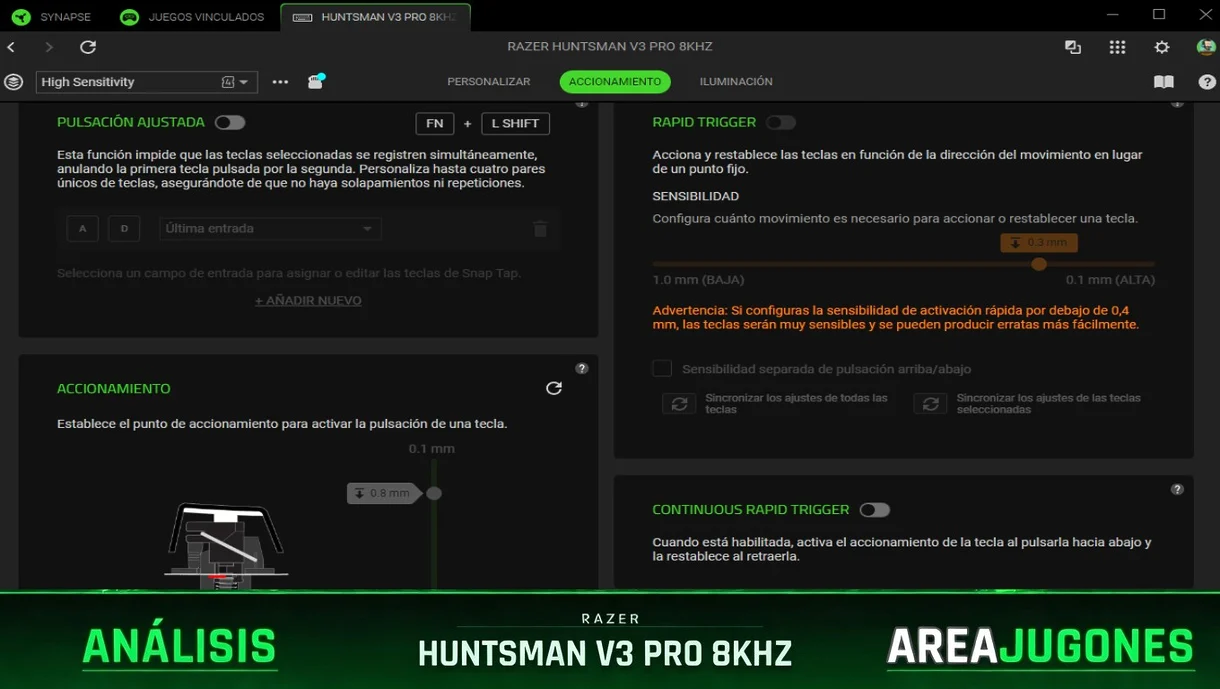Screen dimensions: 1220x689
Task: Turn on the Rapid Trigger switch
Action: coord(780,123)
